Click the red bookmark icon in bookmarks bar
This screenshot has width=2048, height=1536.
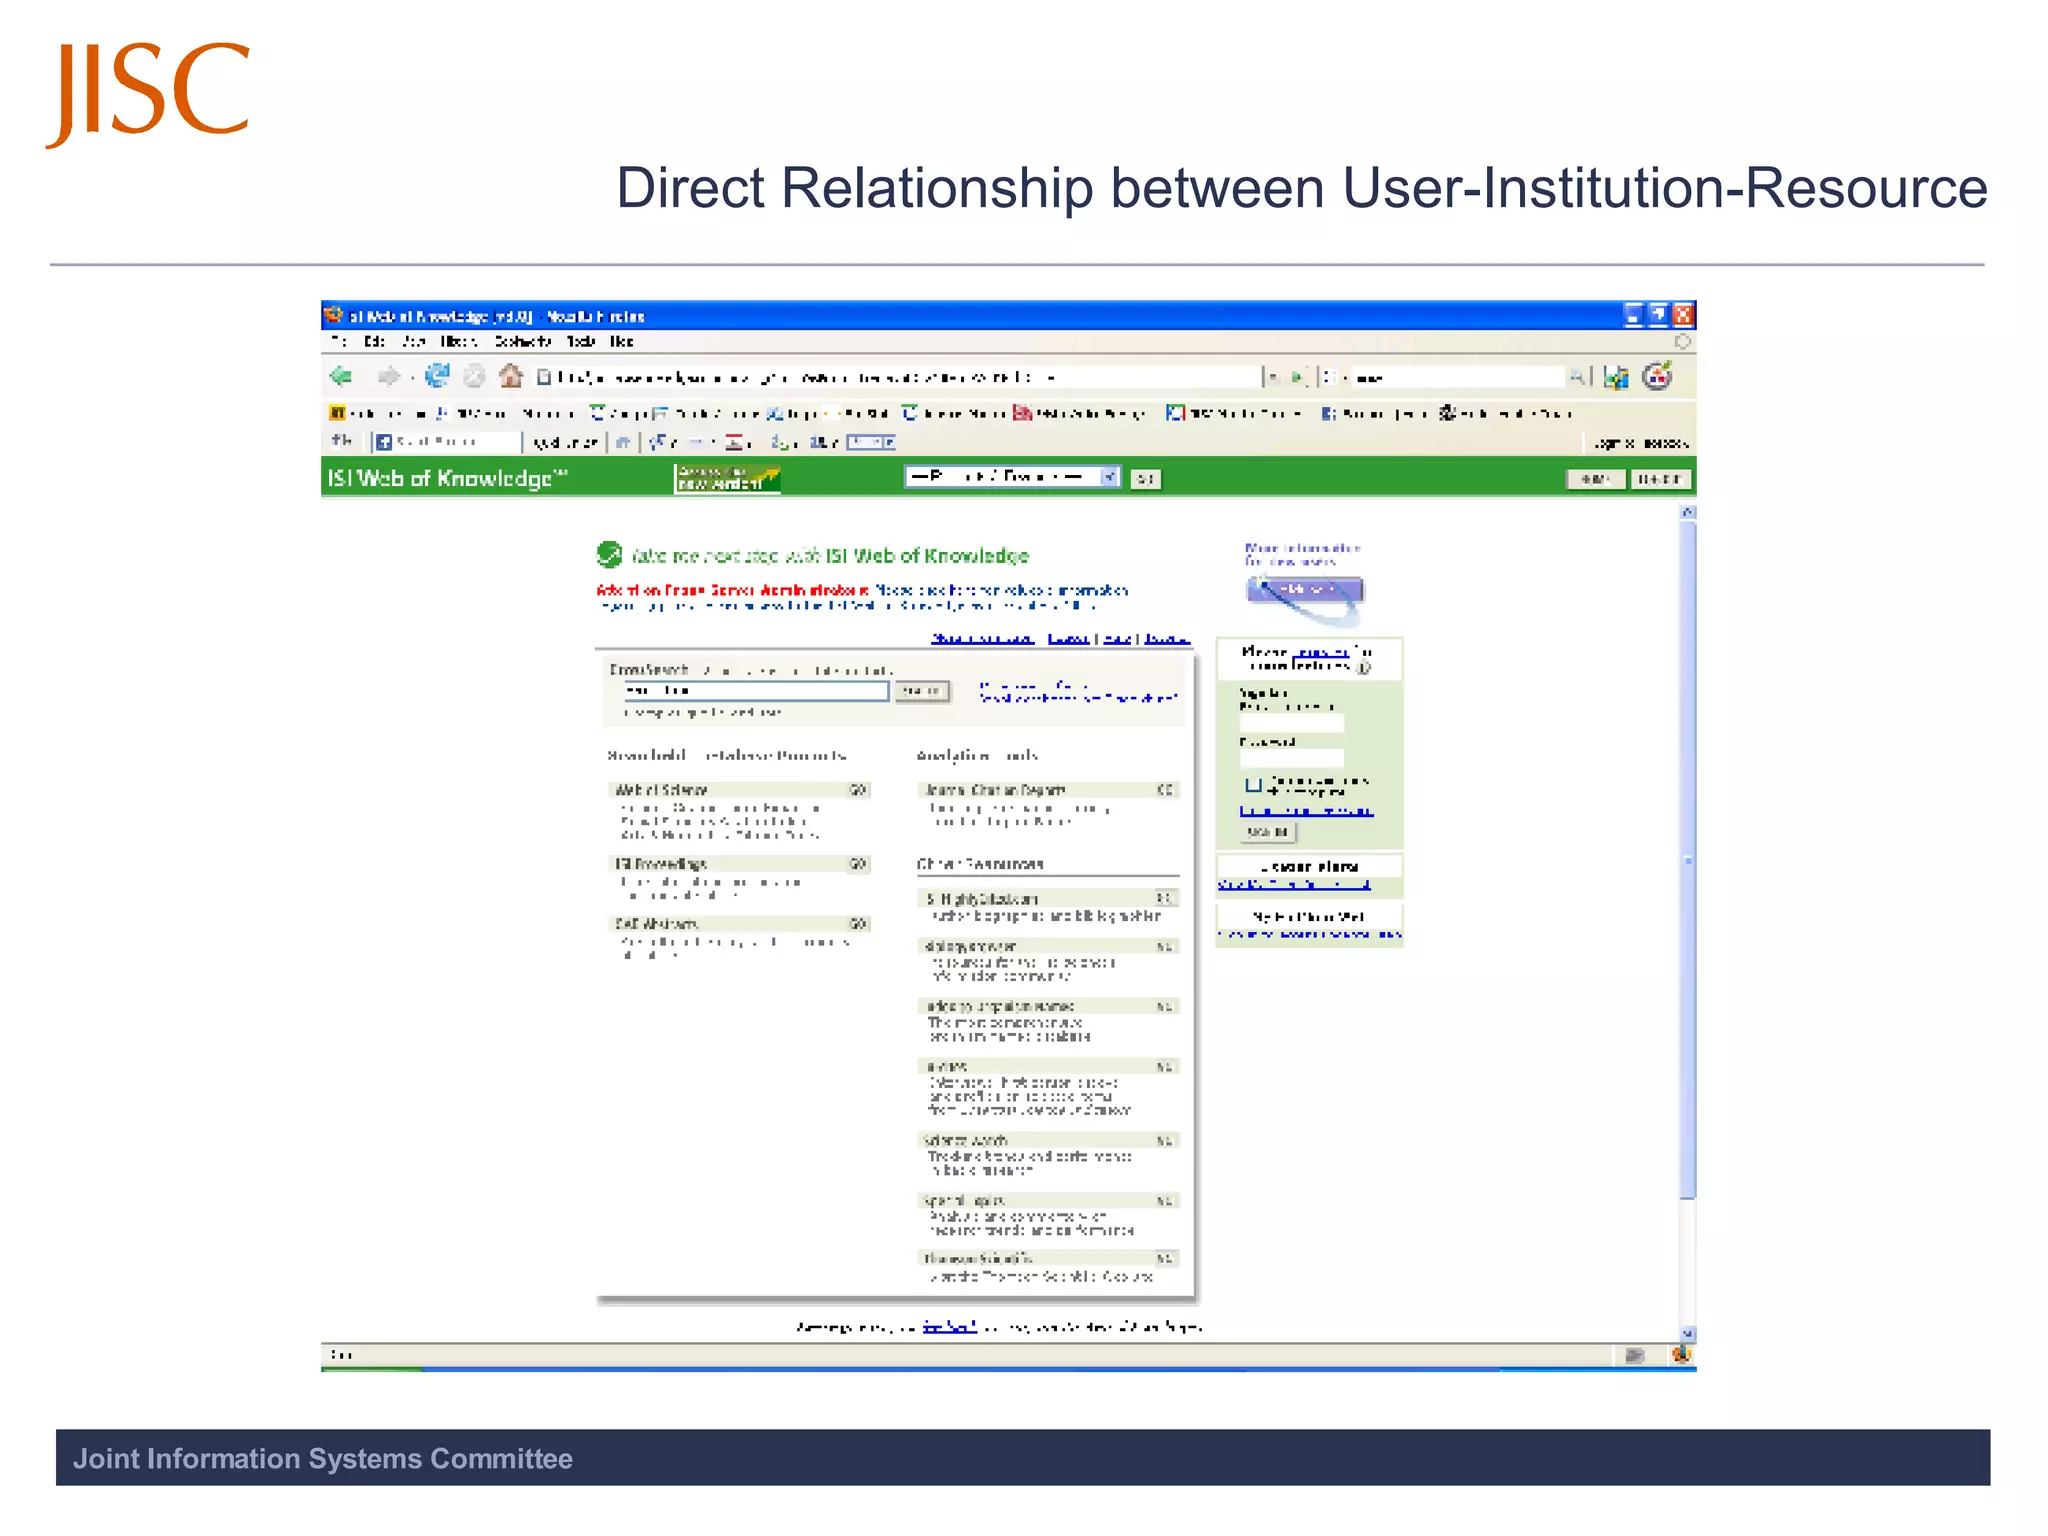click(x=1021, y=412)
